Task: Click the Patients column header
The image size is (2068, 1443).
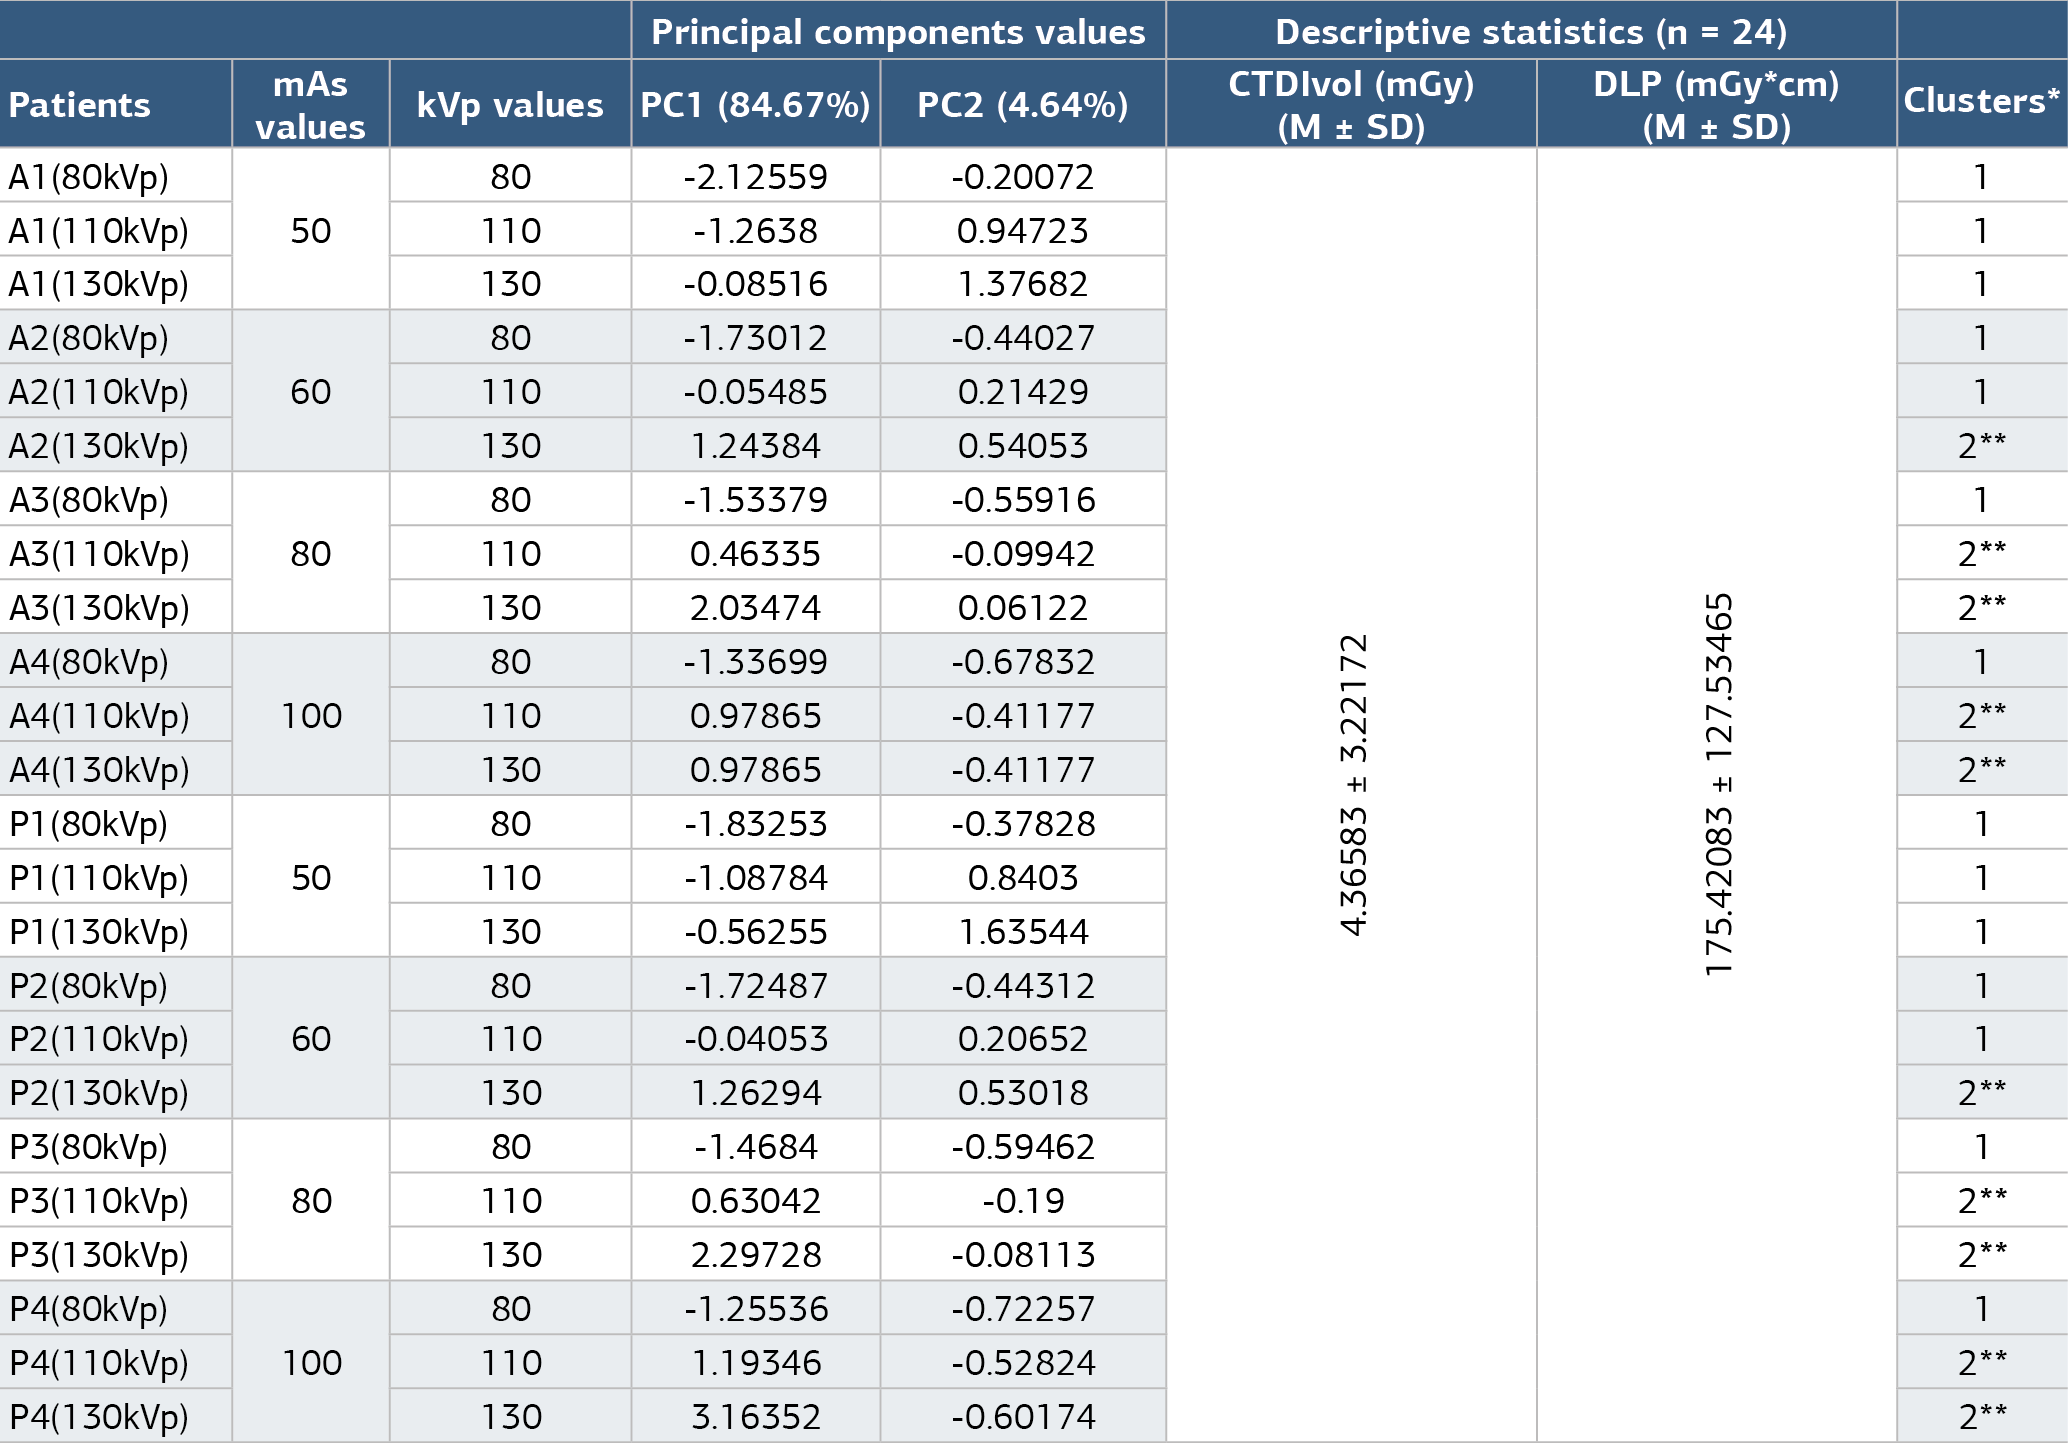Action: (115, 104)
